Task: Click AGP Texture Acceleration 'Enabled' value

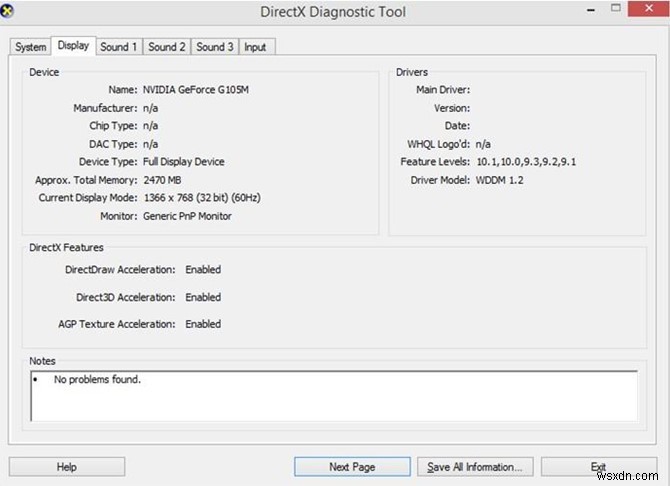Action: (203, 324)
